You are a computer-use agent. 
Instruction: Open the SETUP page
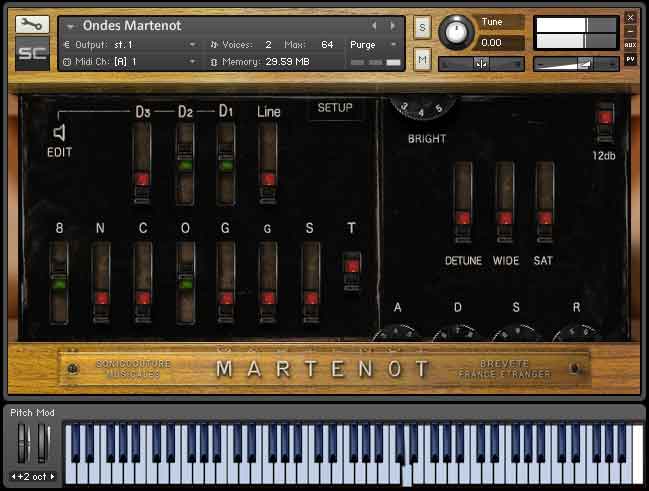[335, 108]
